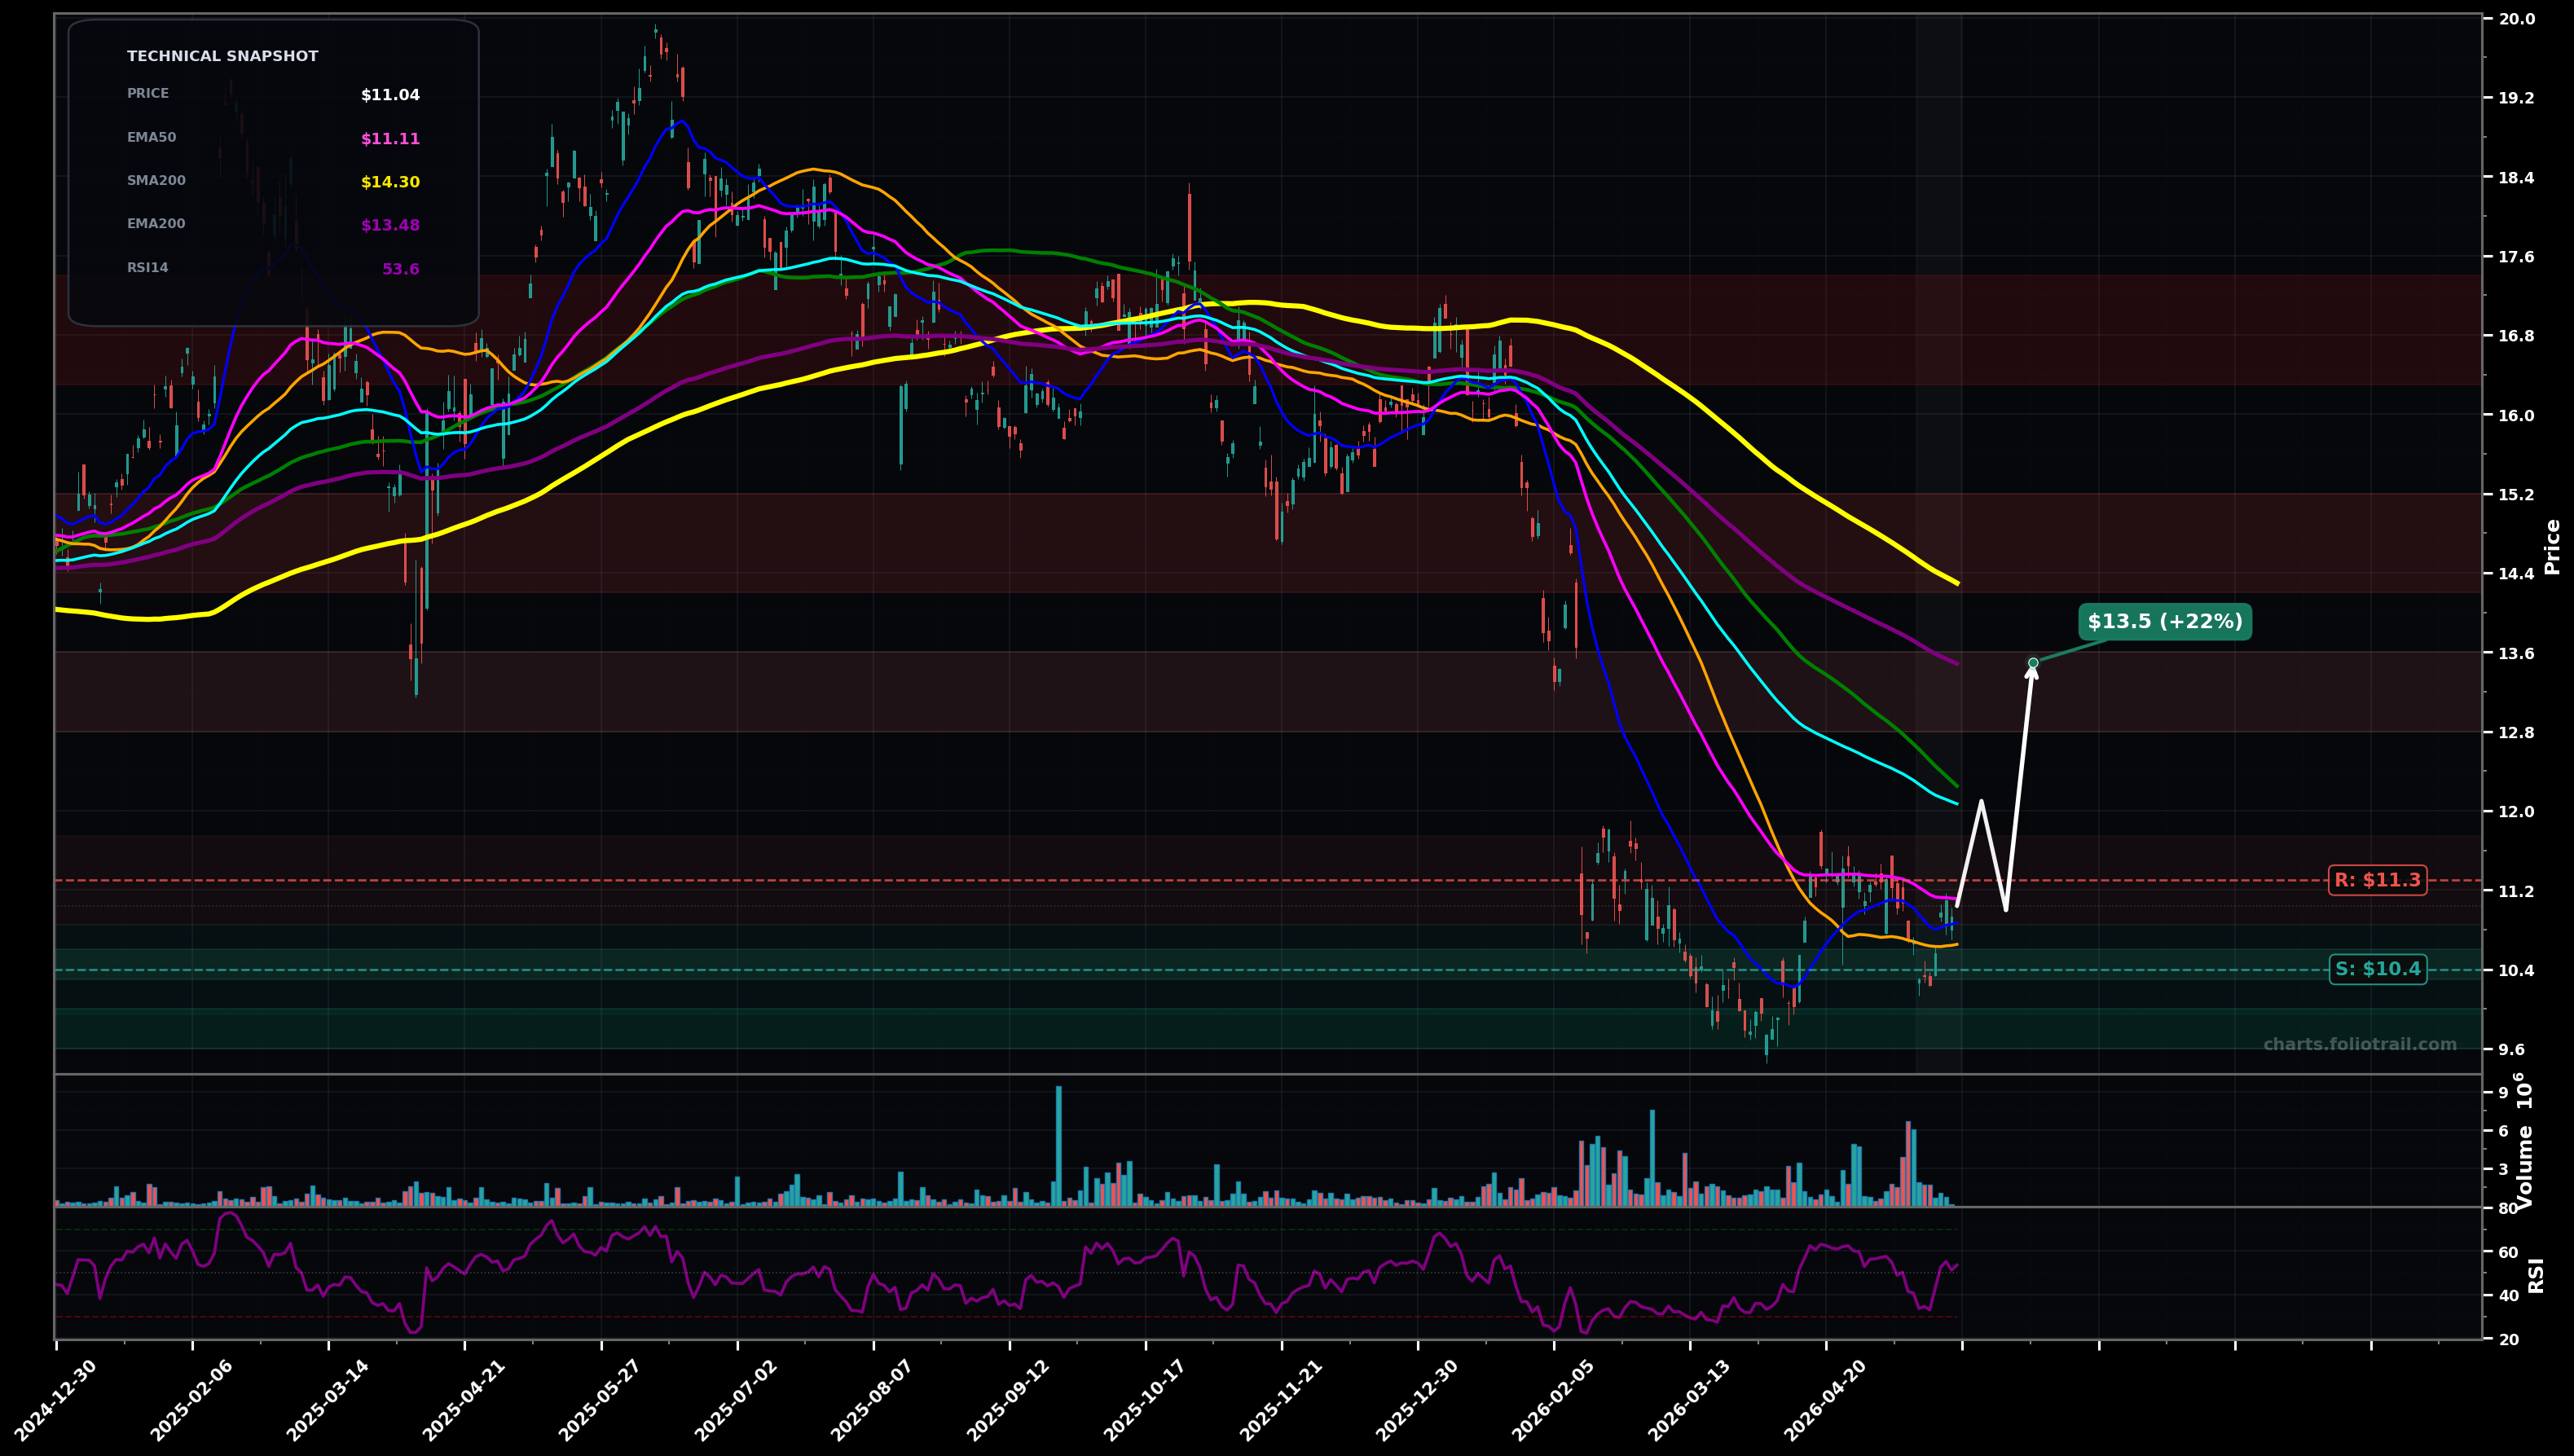Click the 2025-08-07 date axis label
The image size is (2574, 1456).
pyautogui.click(x=872, y=1400)
